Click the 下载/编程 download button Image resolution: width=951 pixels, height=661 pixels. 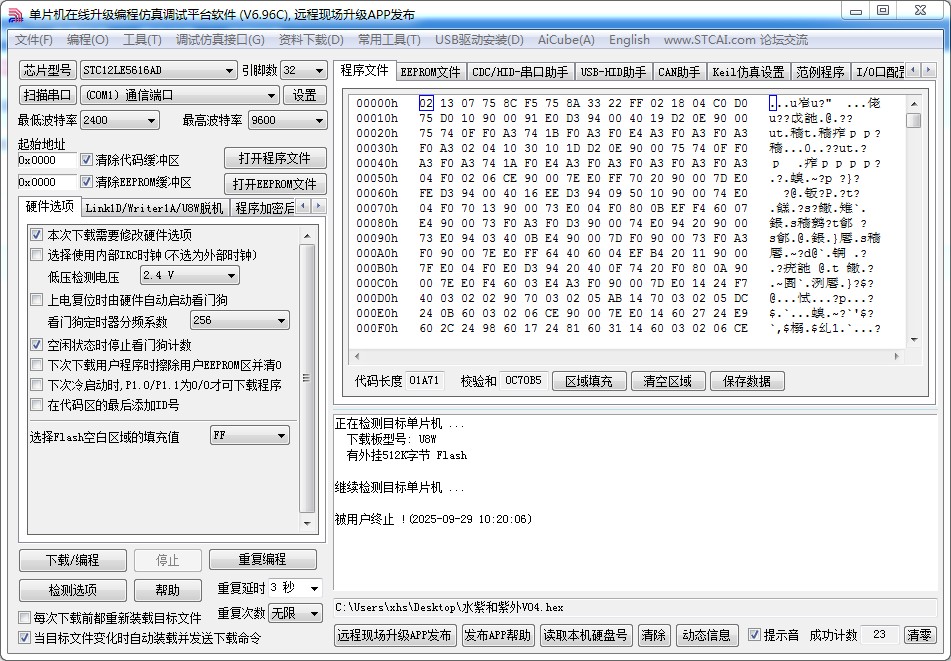pos(73,560)
